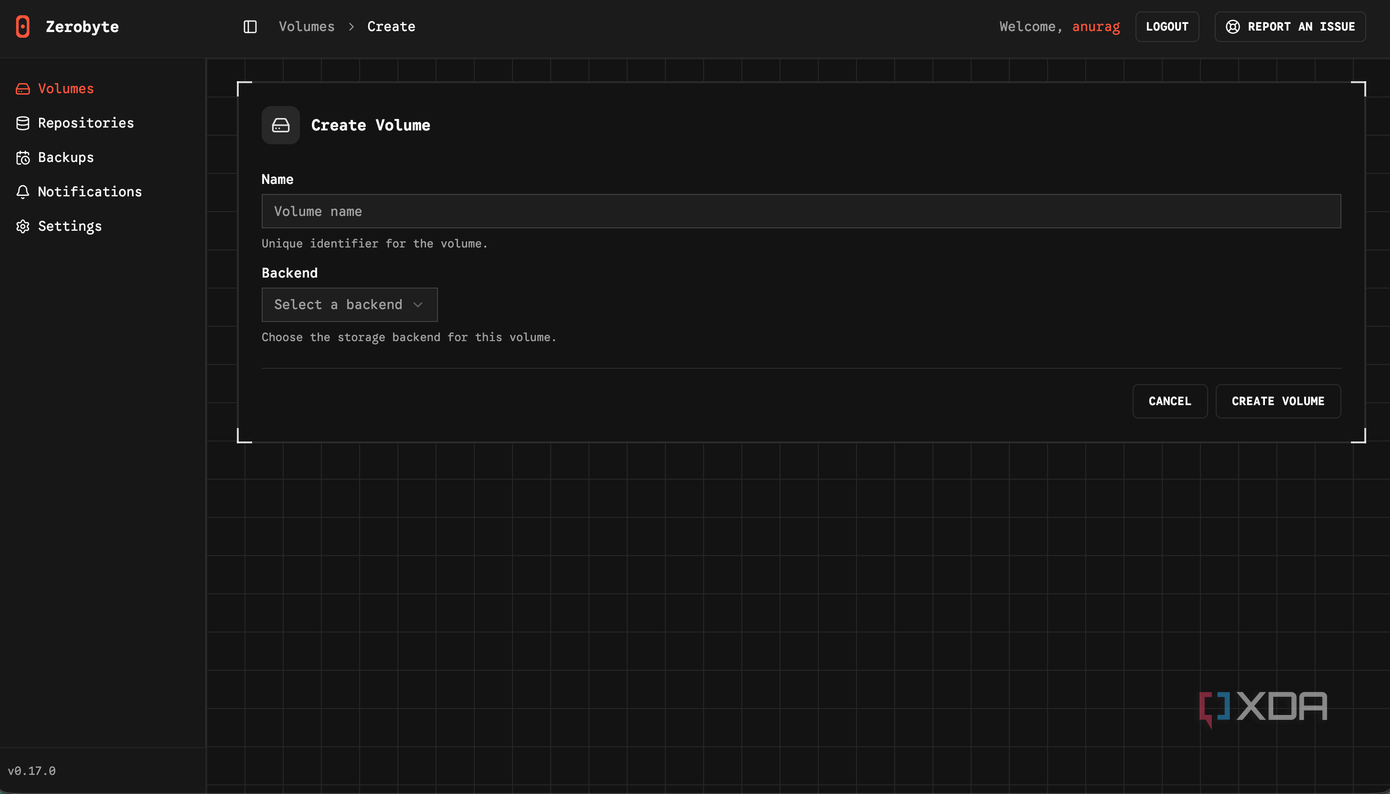Image resolution: width=1390 pixels, height=794 pixels.
Task: Click the Create Volume button
Action: point(1278,401)
